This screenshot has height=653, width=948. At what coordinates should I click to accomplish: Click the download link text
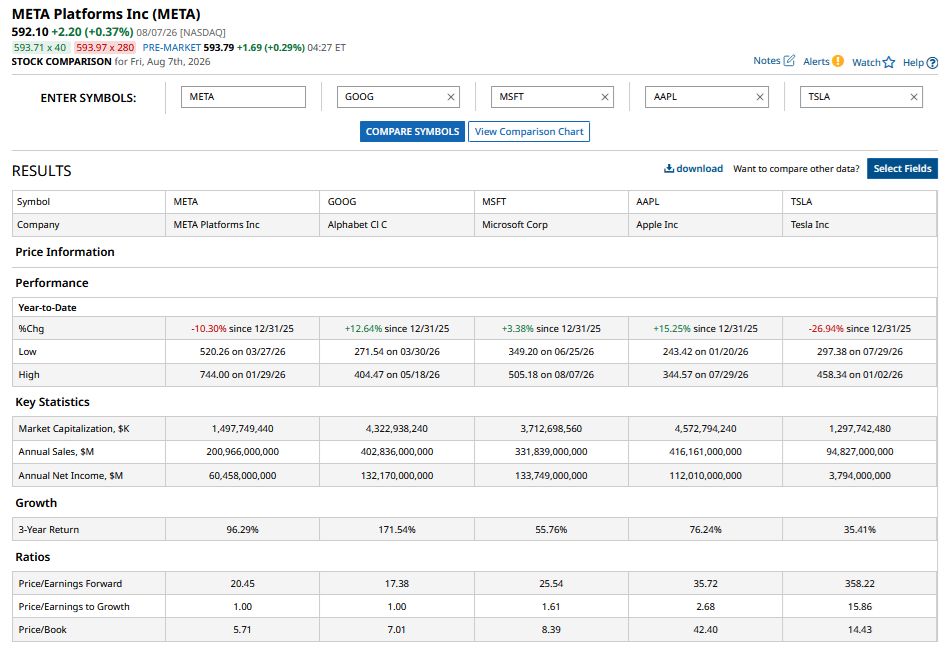point(700,168)
